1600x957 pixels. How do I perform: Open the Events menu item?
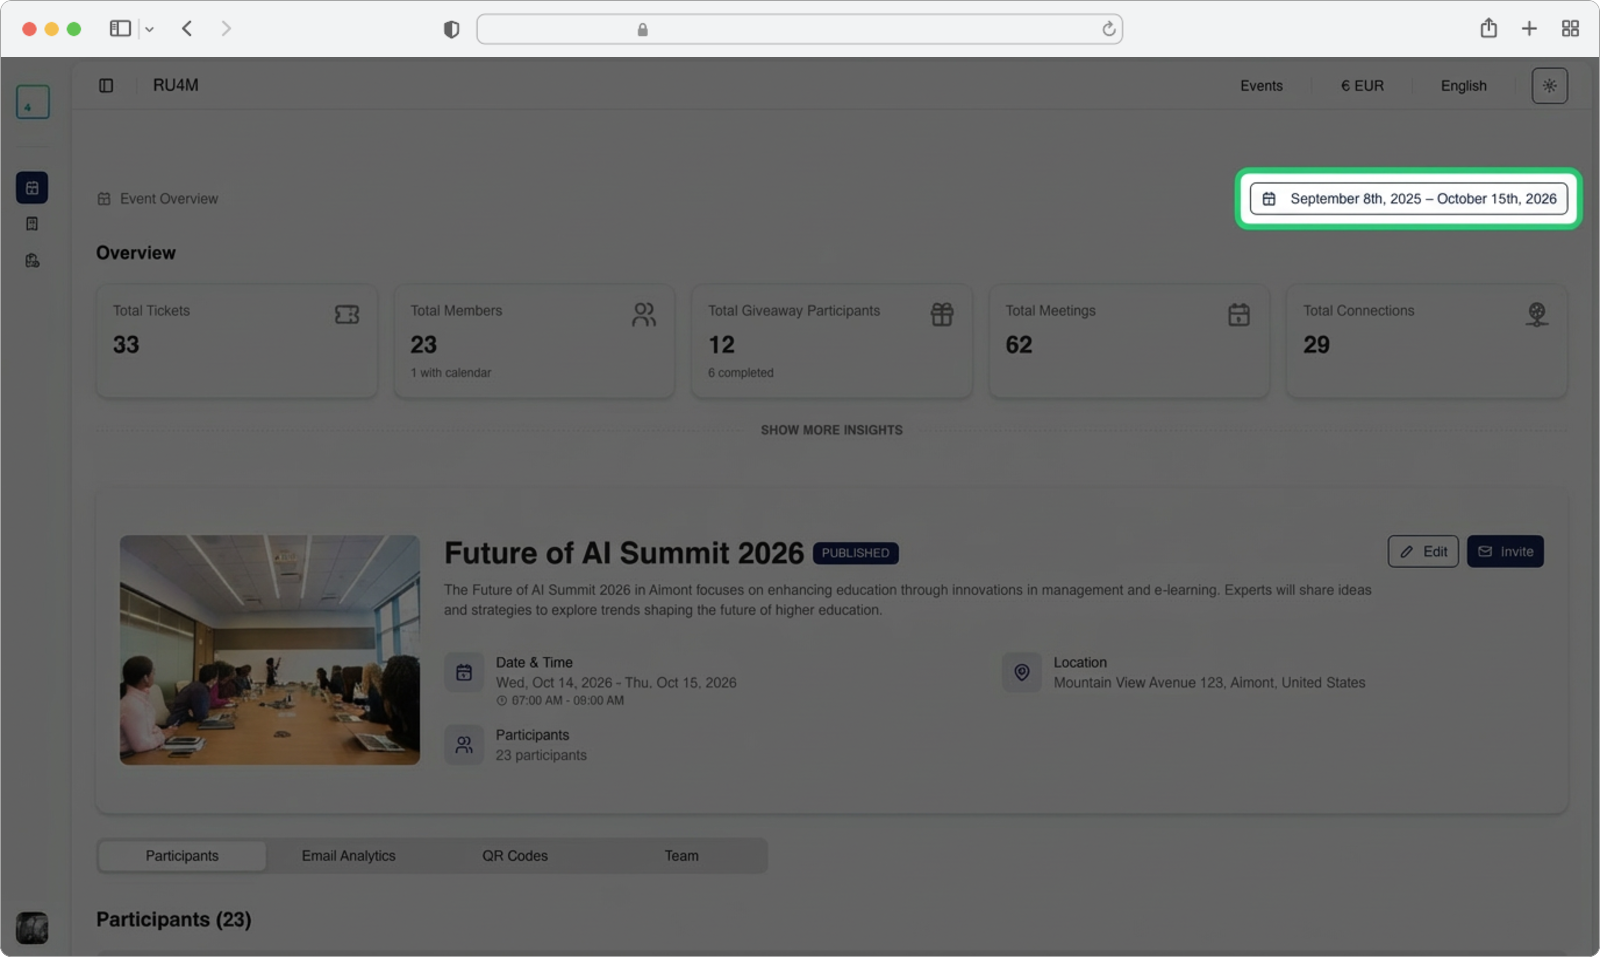pos(1261,86)
